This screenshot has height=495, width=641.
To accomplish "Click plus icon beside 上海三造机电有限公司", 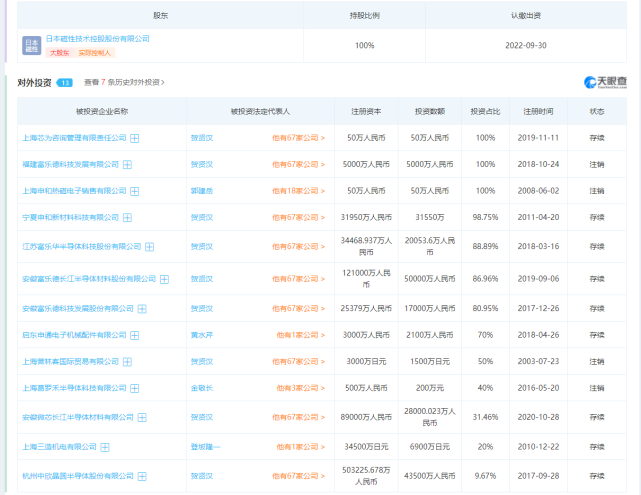I will pyautogui.click(x=105, y=447).
